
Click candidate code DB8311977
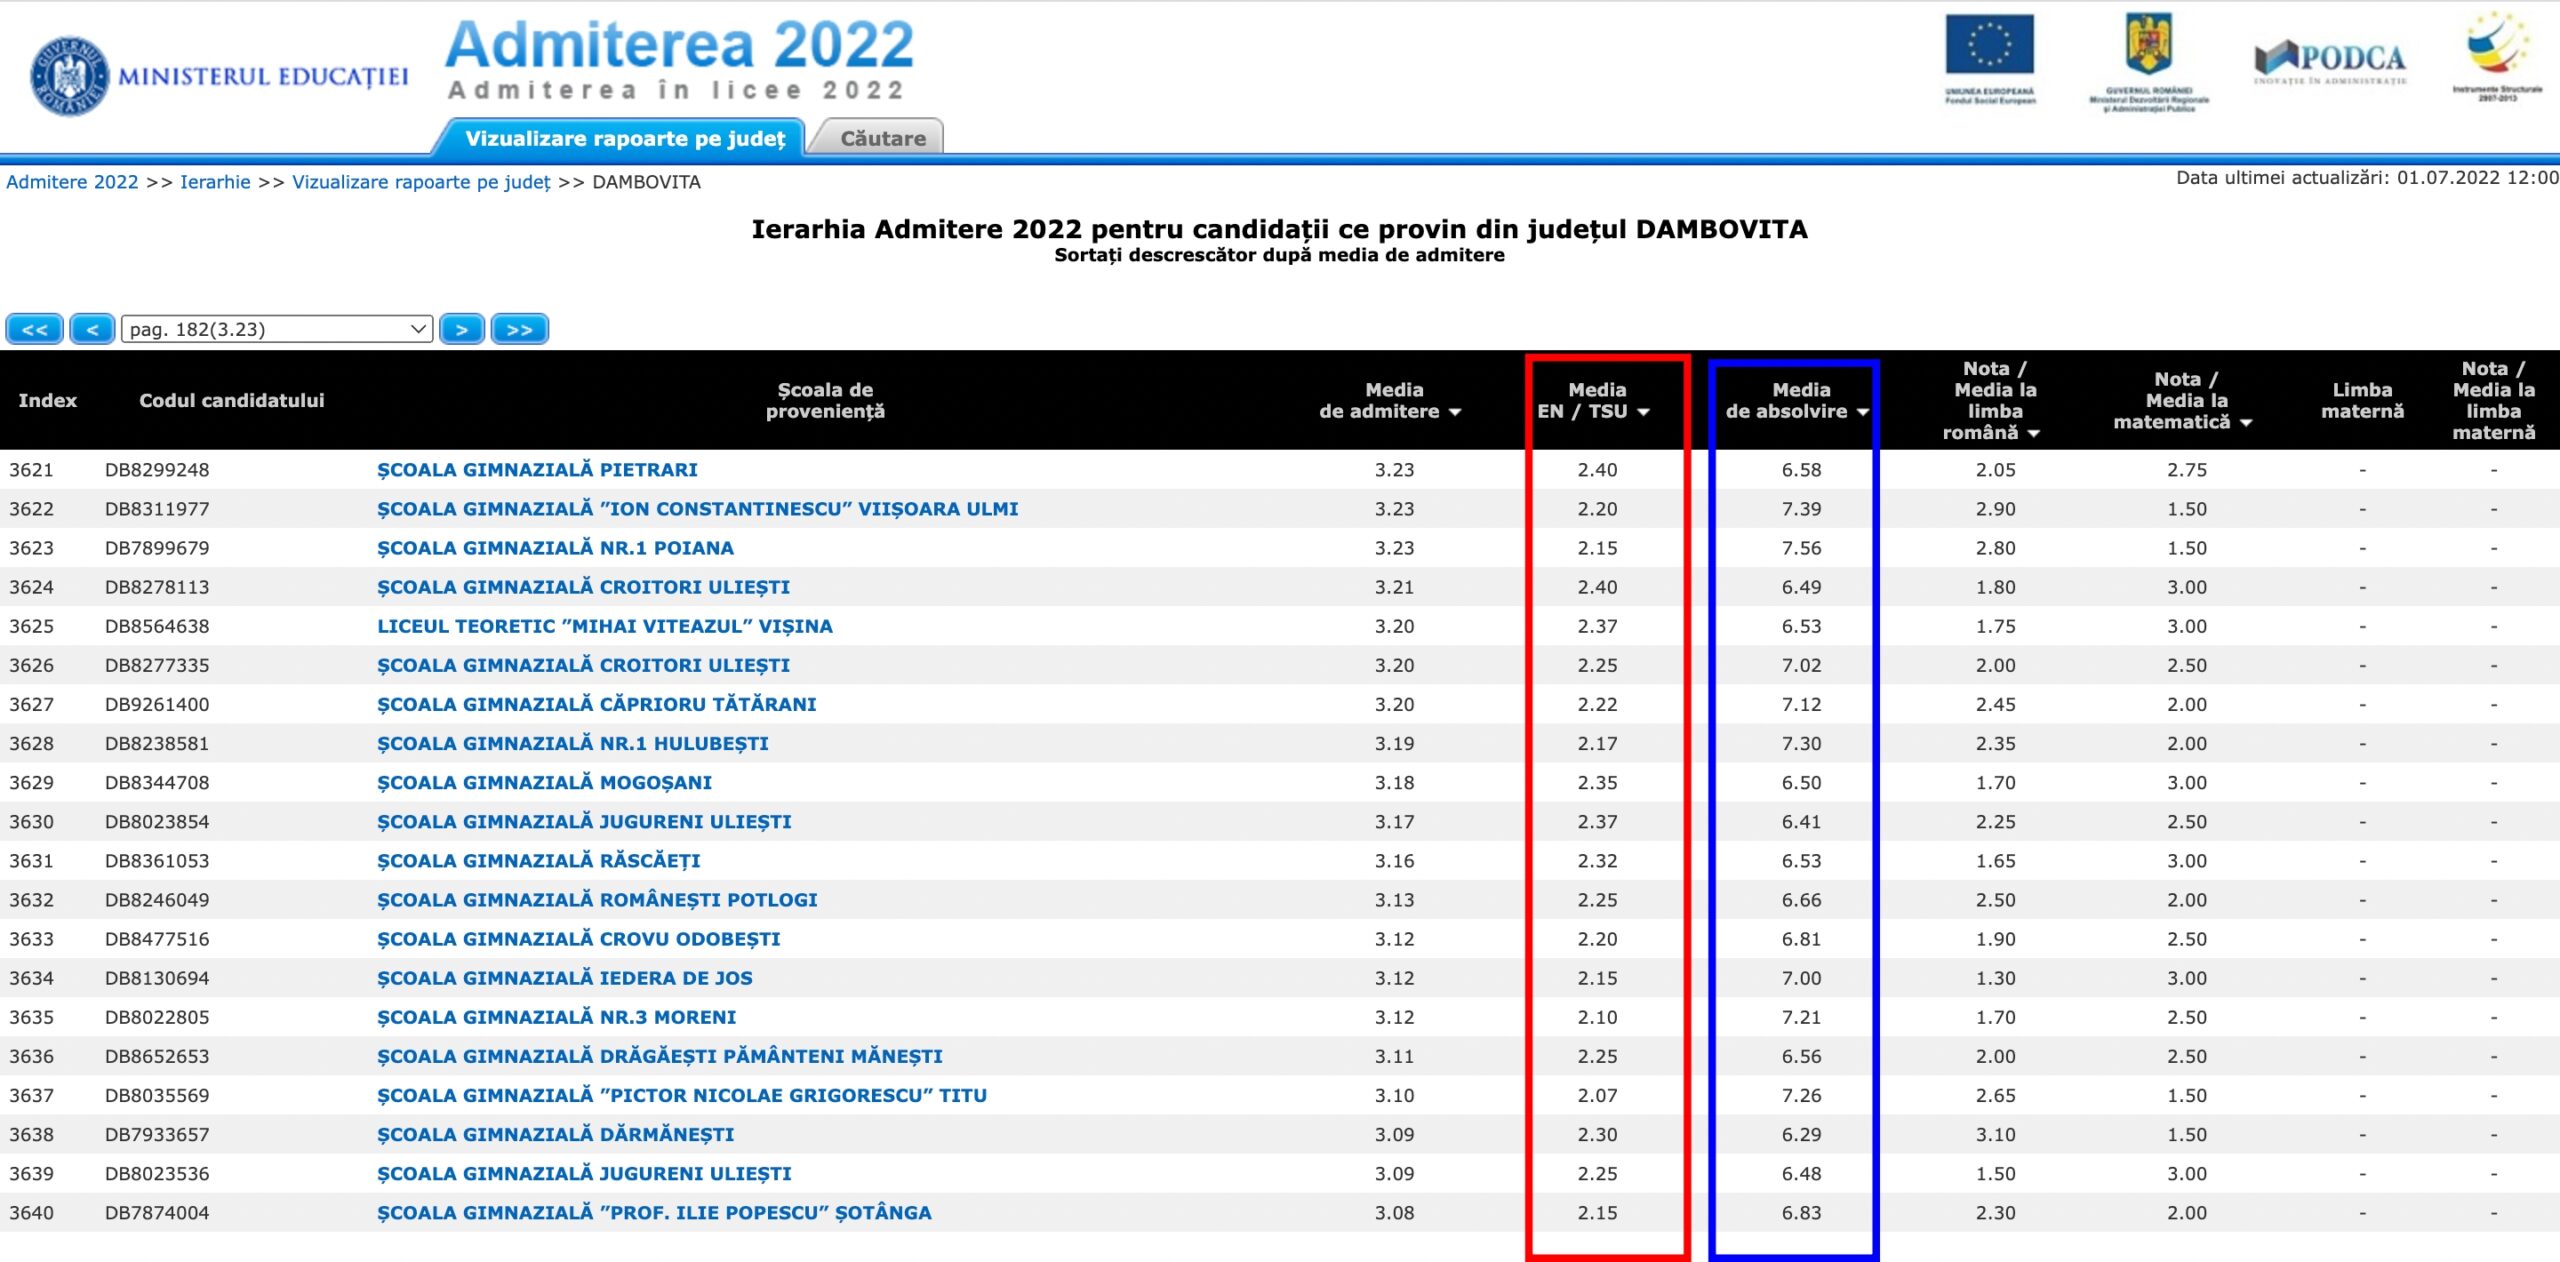click(157, 508)
